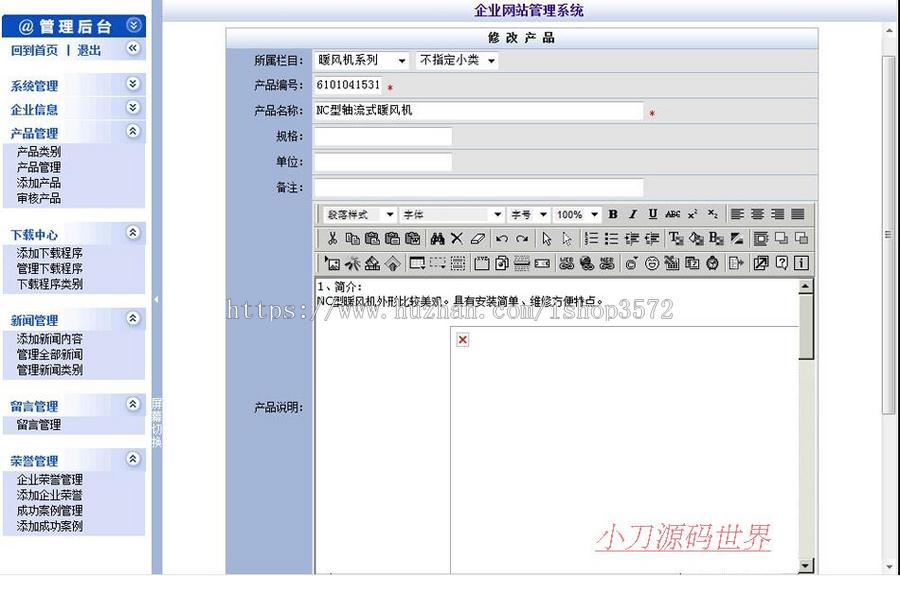Click the 单位 input field
The image size is (900, 615).
click(x=383, y=162)
